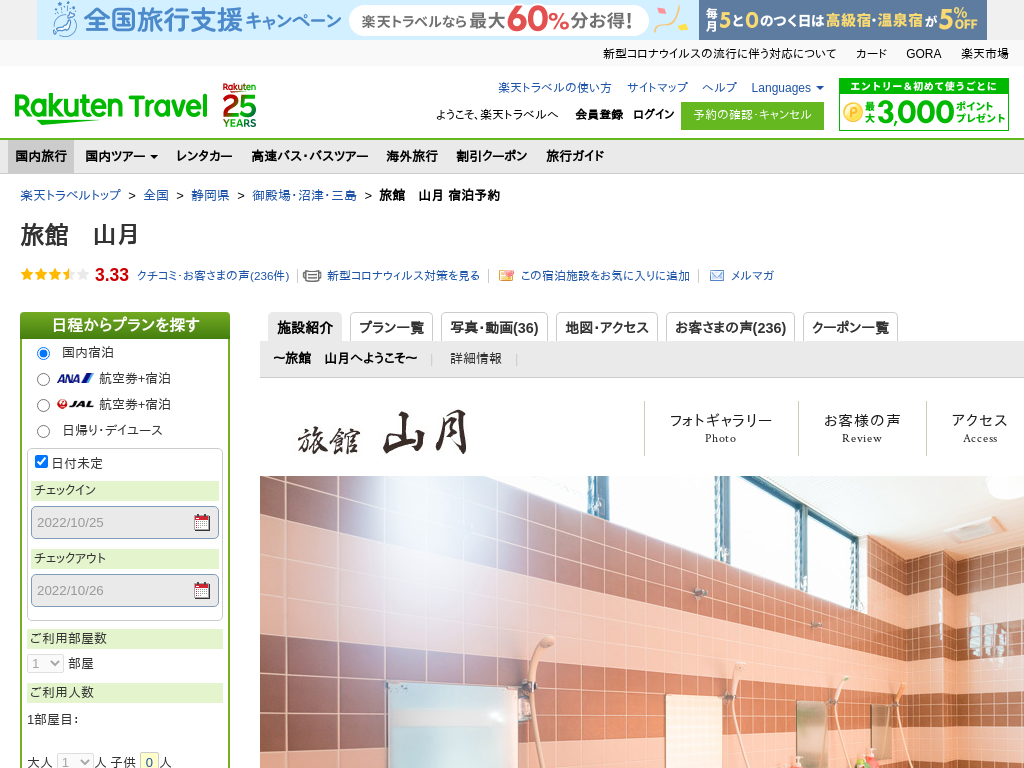Click the 5と0のつく日 5% OFF banner

pos(842,20)
